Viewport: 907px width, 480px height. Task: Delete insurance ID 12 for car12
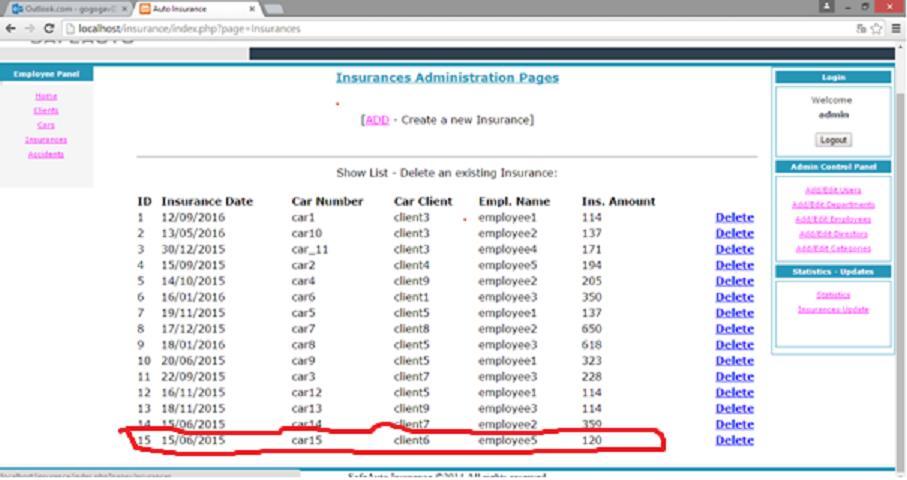(x=735, y=392)
